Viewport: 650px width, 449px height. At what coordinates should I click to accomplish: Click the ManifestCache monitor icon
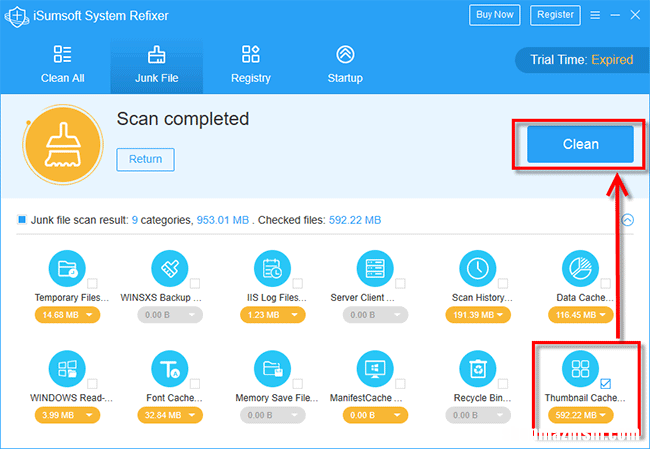click(x=375, y=369)
